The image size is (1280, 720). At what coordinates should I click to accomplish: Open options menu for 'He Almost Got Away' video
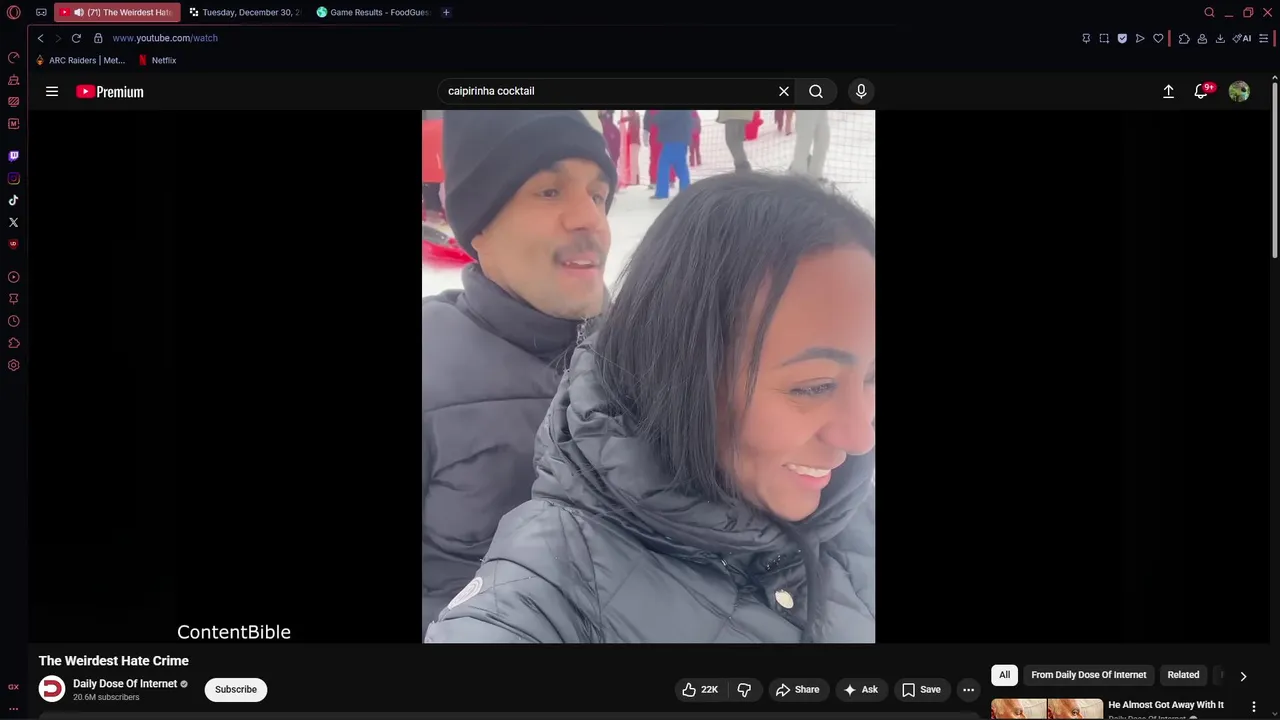click(1253, 707)
